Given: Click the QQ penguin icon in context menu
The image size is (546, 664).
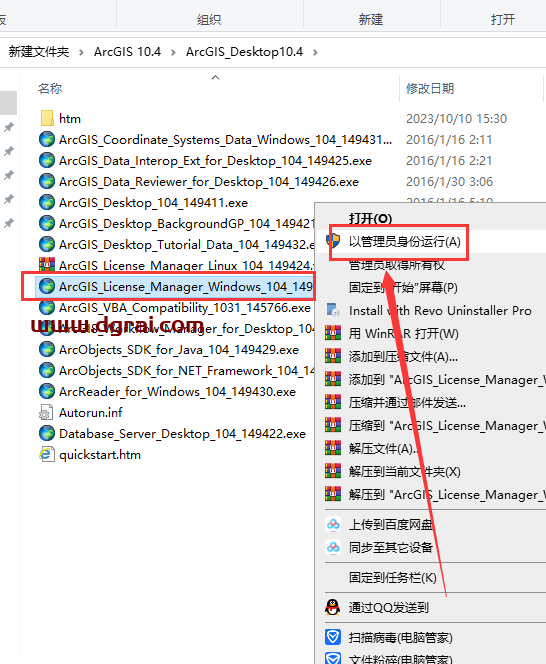Looking at the screenshot, I should click(333, 607).
